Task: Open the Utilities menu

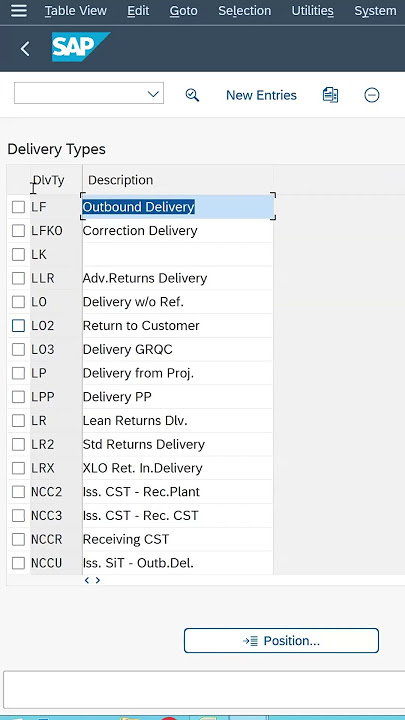Action: click(x=312, y=11)
